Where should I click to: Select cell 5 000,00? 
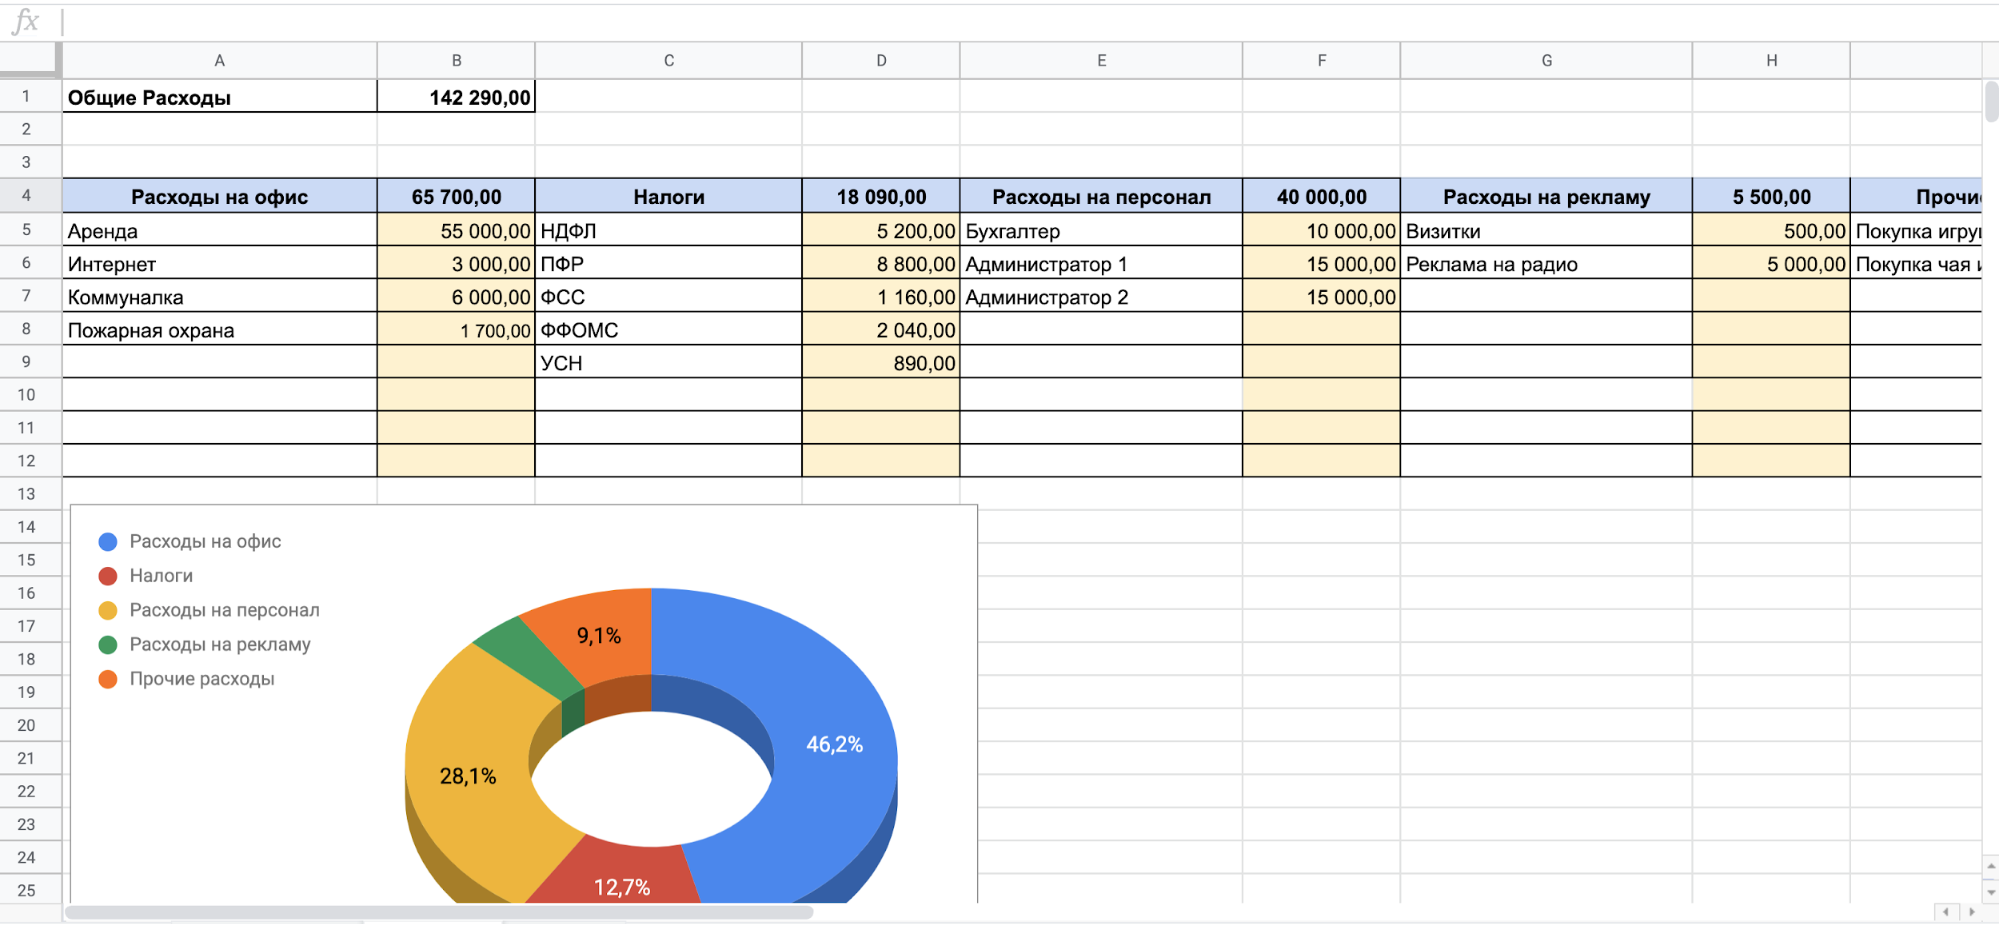point(1771,263)
